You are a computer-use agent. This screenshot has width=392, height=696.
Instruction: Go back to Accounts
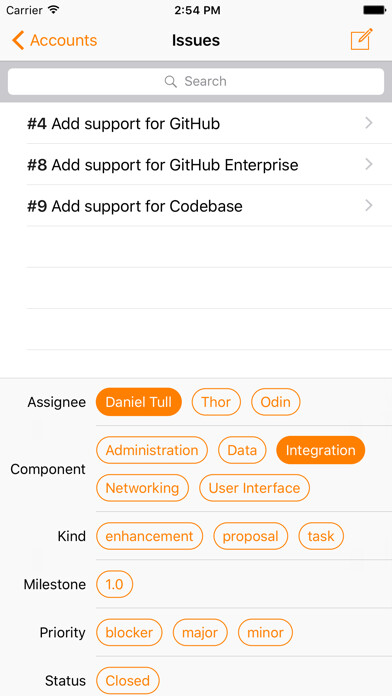coord(55,40)
